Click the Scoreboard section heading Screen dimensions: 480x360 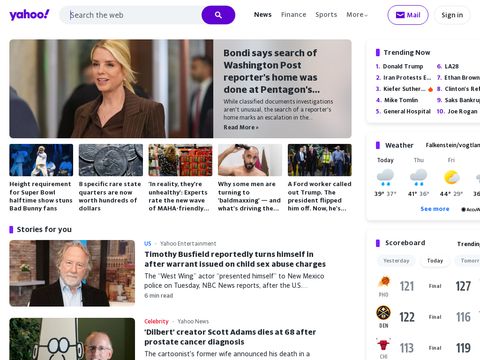pyautogui.click(x=405, y=243)
